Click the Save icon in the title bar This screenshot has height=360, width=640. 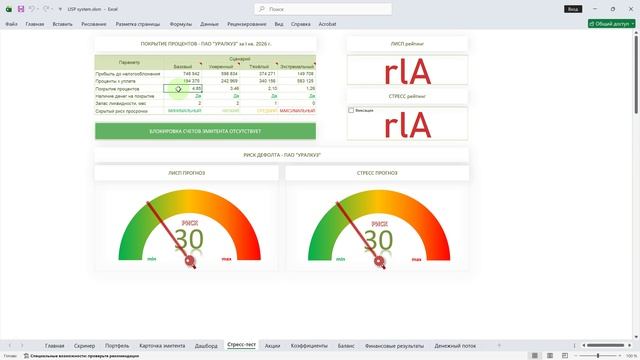pyautogui.click(x=20, y=9)
